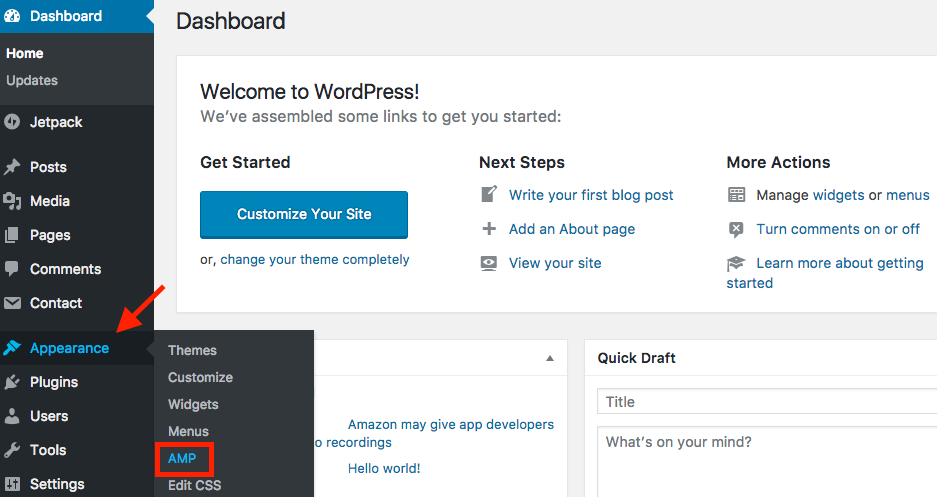Open the Users menu label
Image resolution: width=937 pixels, height=497 pixels.
(x=49, y=416)
